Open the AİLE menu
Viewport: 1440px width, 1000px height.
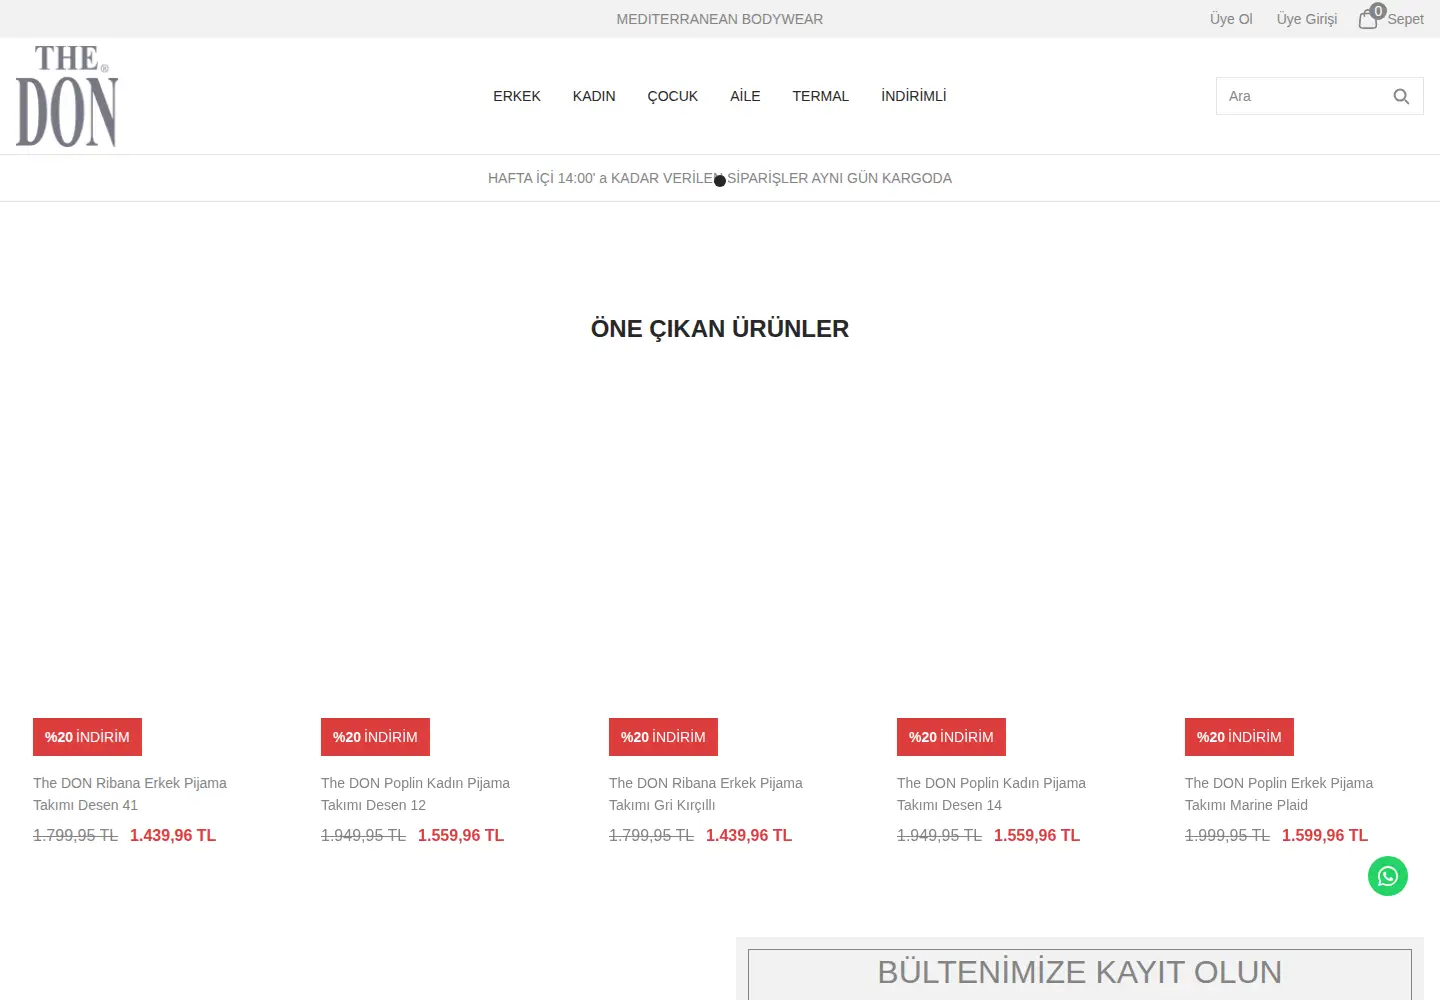(x=745, y=96)
